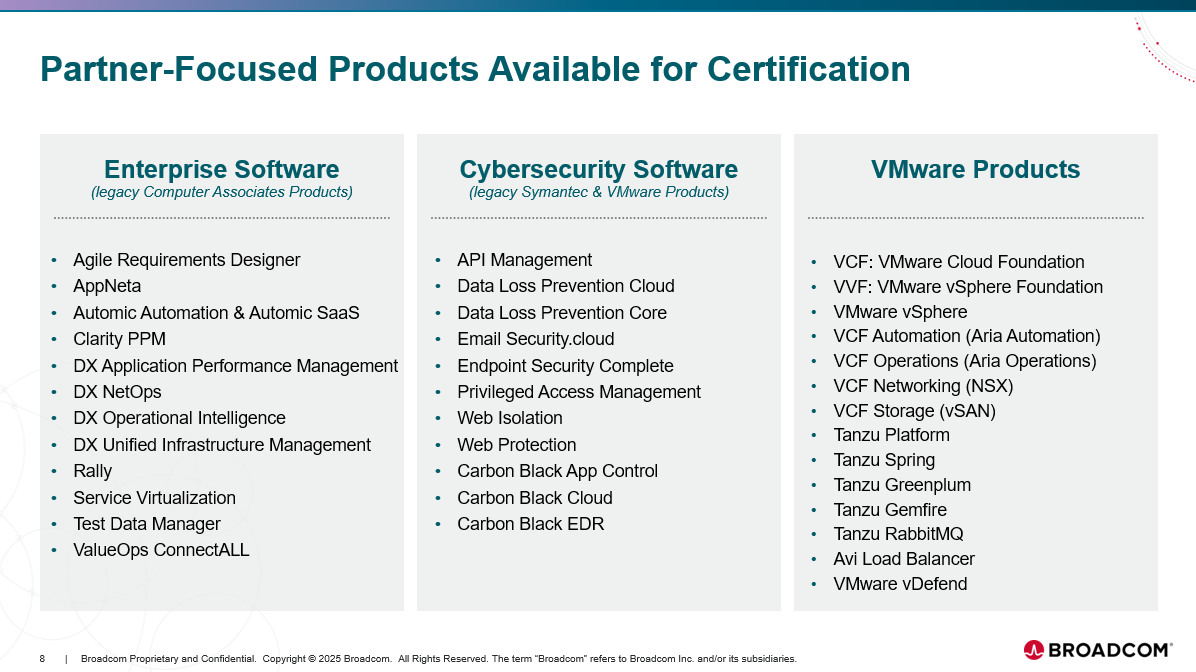This screenshot has height=672, width=1196.
Task: Click 'VCF Automation (Aria Automation)'
Action: [967, 336]
